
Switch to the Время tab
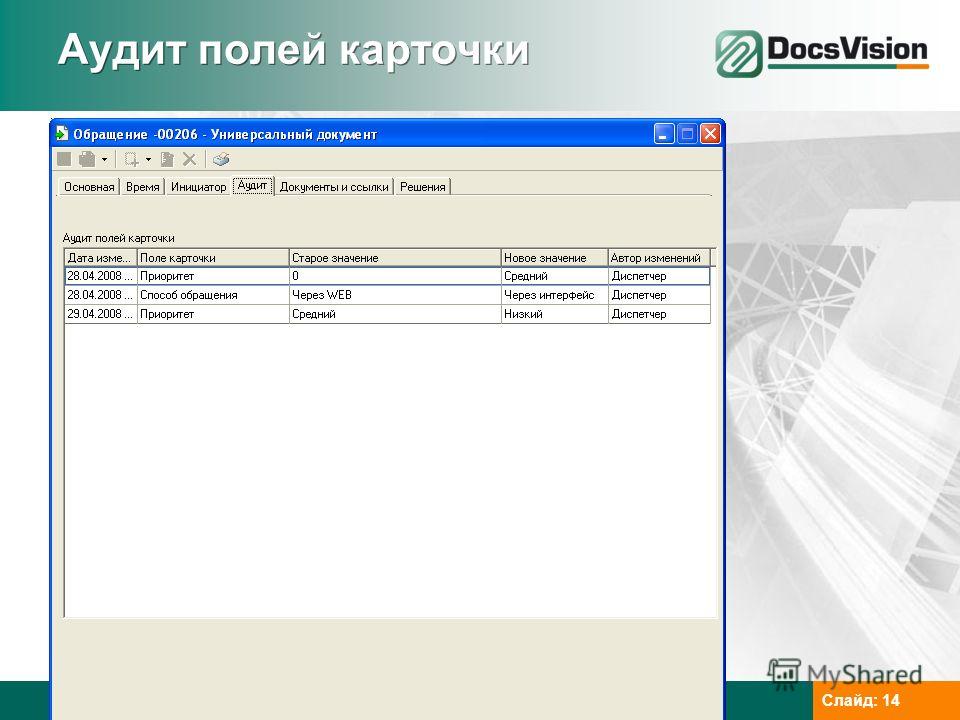143,187
